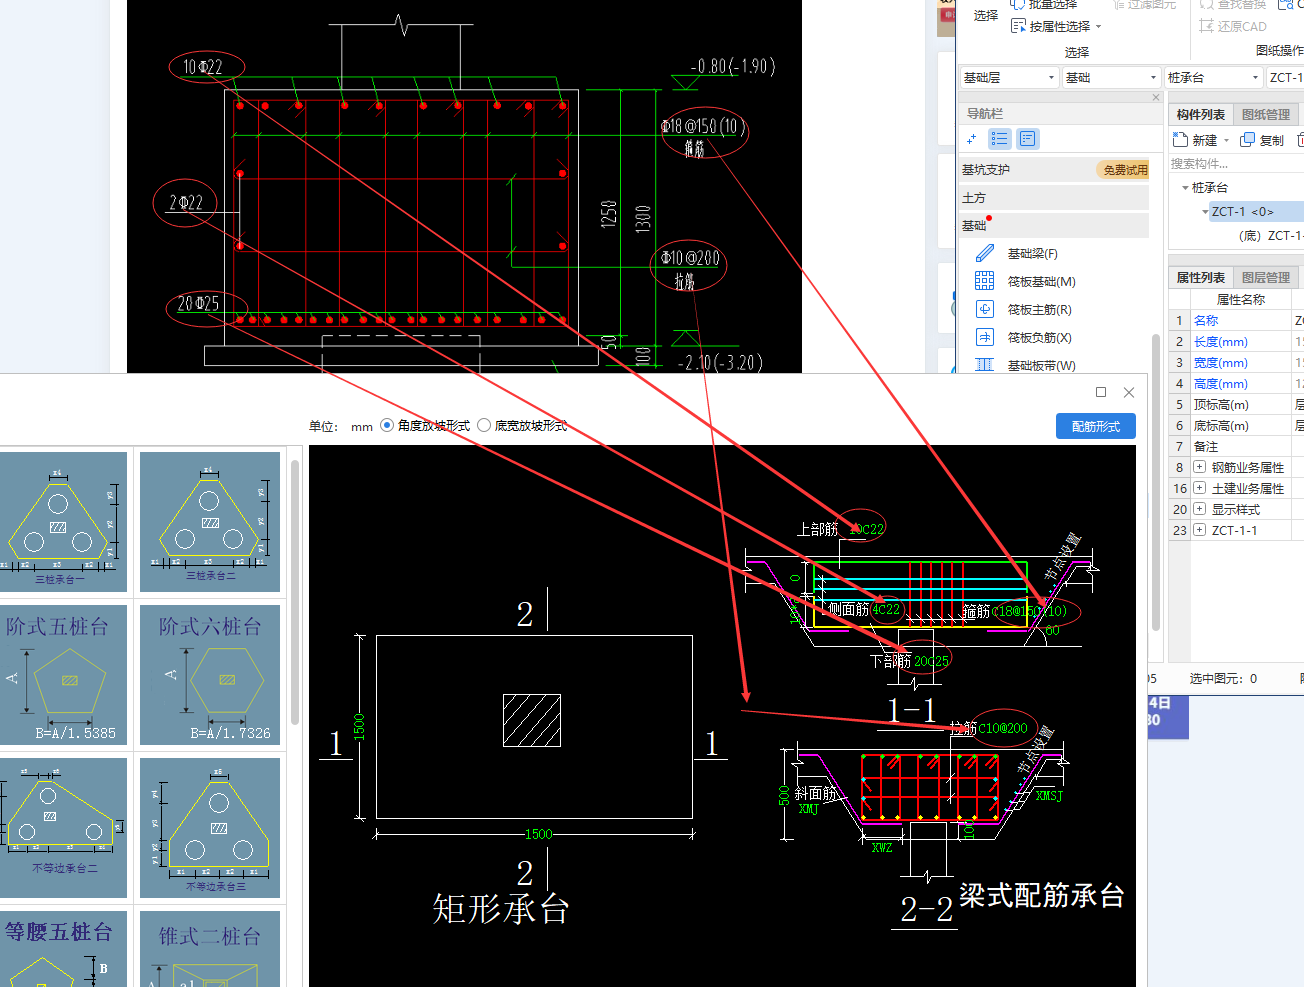Select the 底宽放坡形式 radio option
The width and height of the screenshot is (1304, 987).
[484, 425]
